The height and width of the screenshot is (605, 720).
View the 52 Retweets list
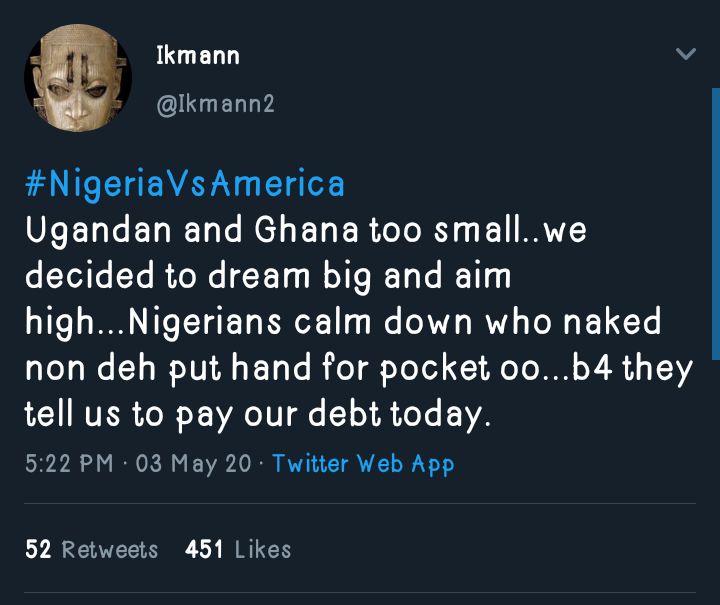tap(92, 549)
